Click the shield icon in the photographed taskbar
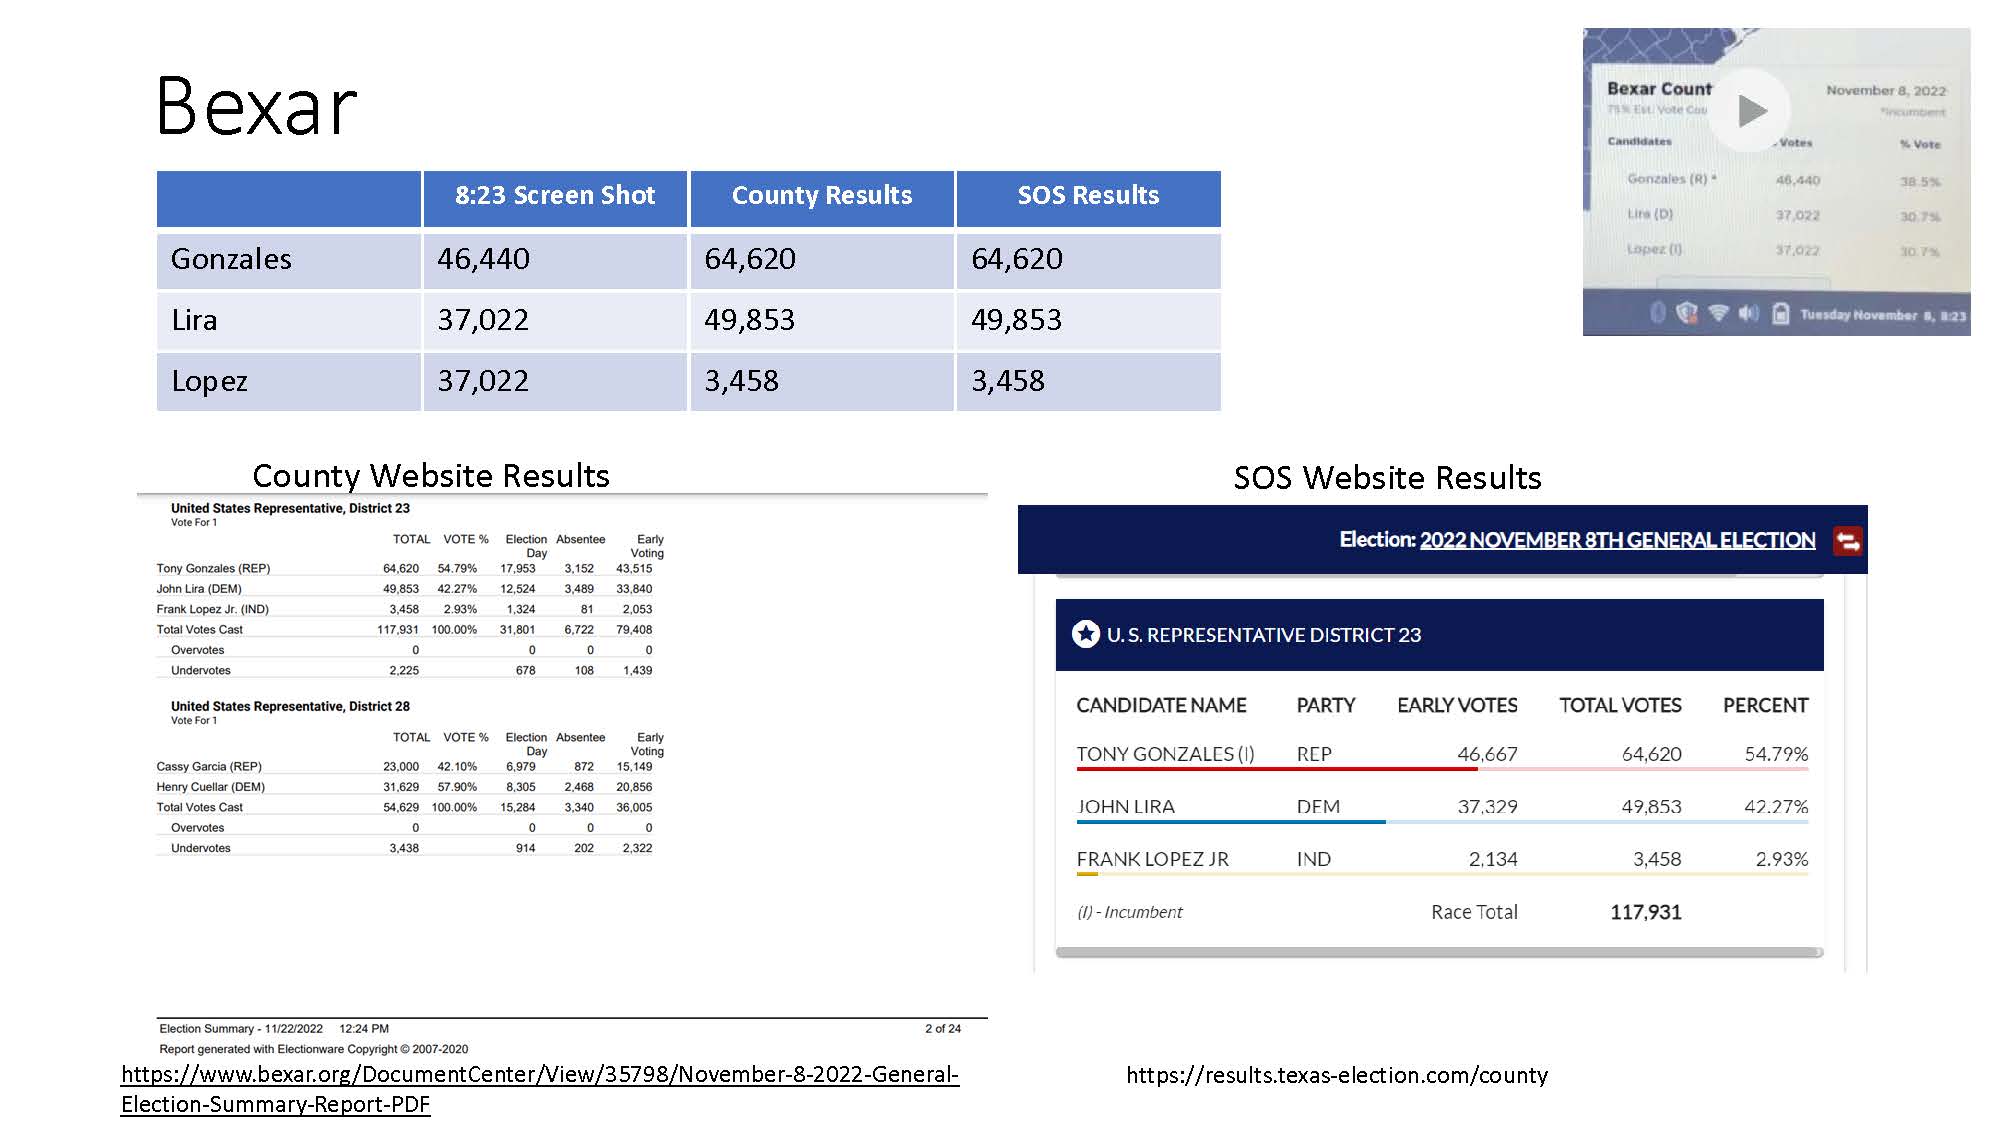 [1687, 313]
